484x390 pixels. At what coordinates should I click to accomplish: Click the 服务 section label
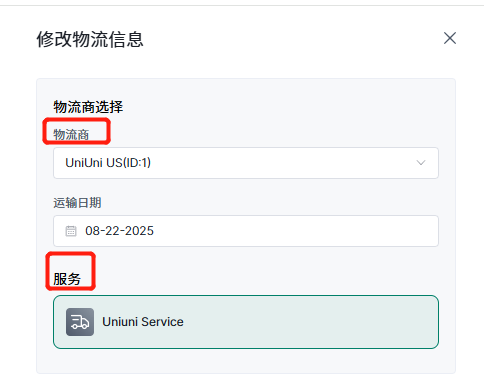(67, 279)
